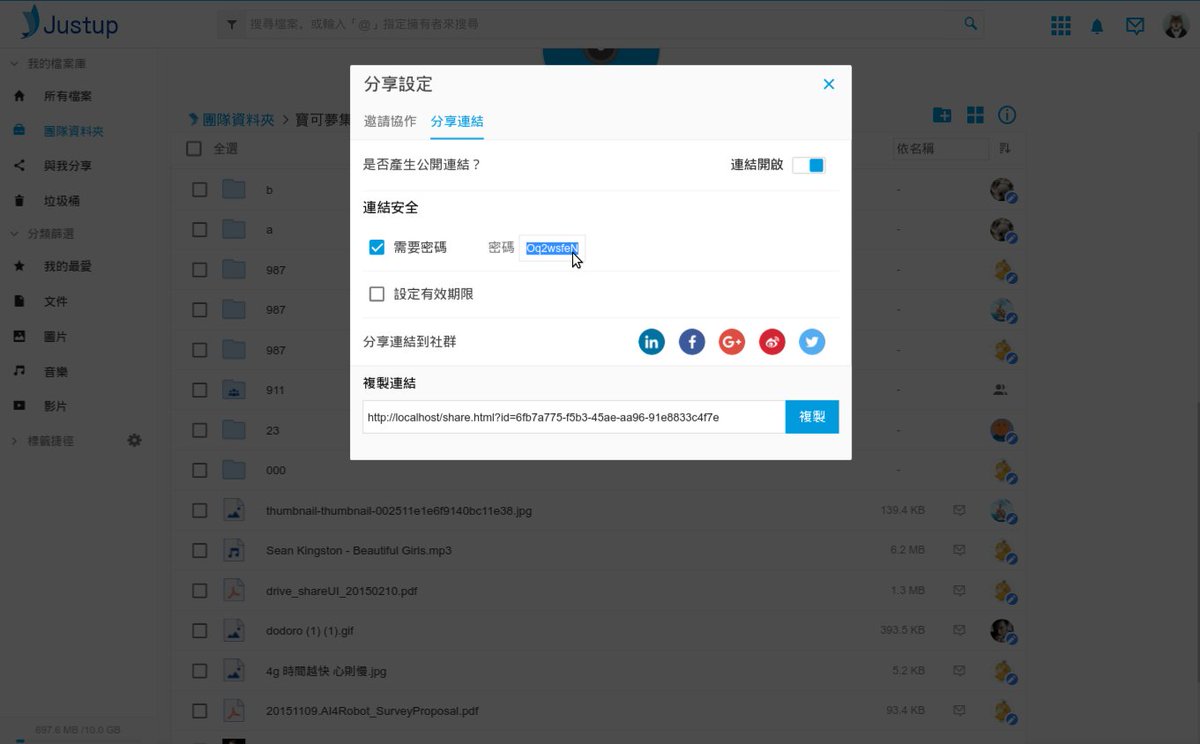1200x744 pixels.
Task: Click the Google+ share icon
Action: coord(731,341)
